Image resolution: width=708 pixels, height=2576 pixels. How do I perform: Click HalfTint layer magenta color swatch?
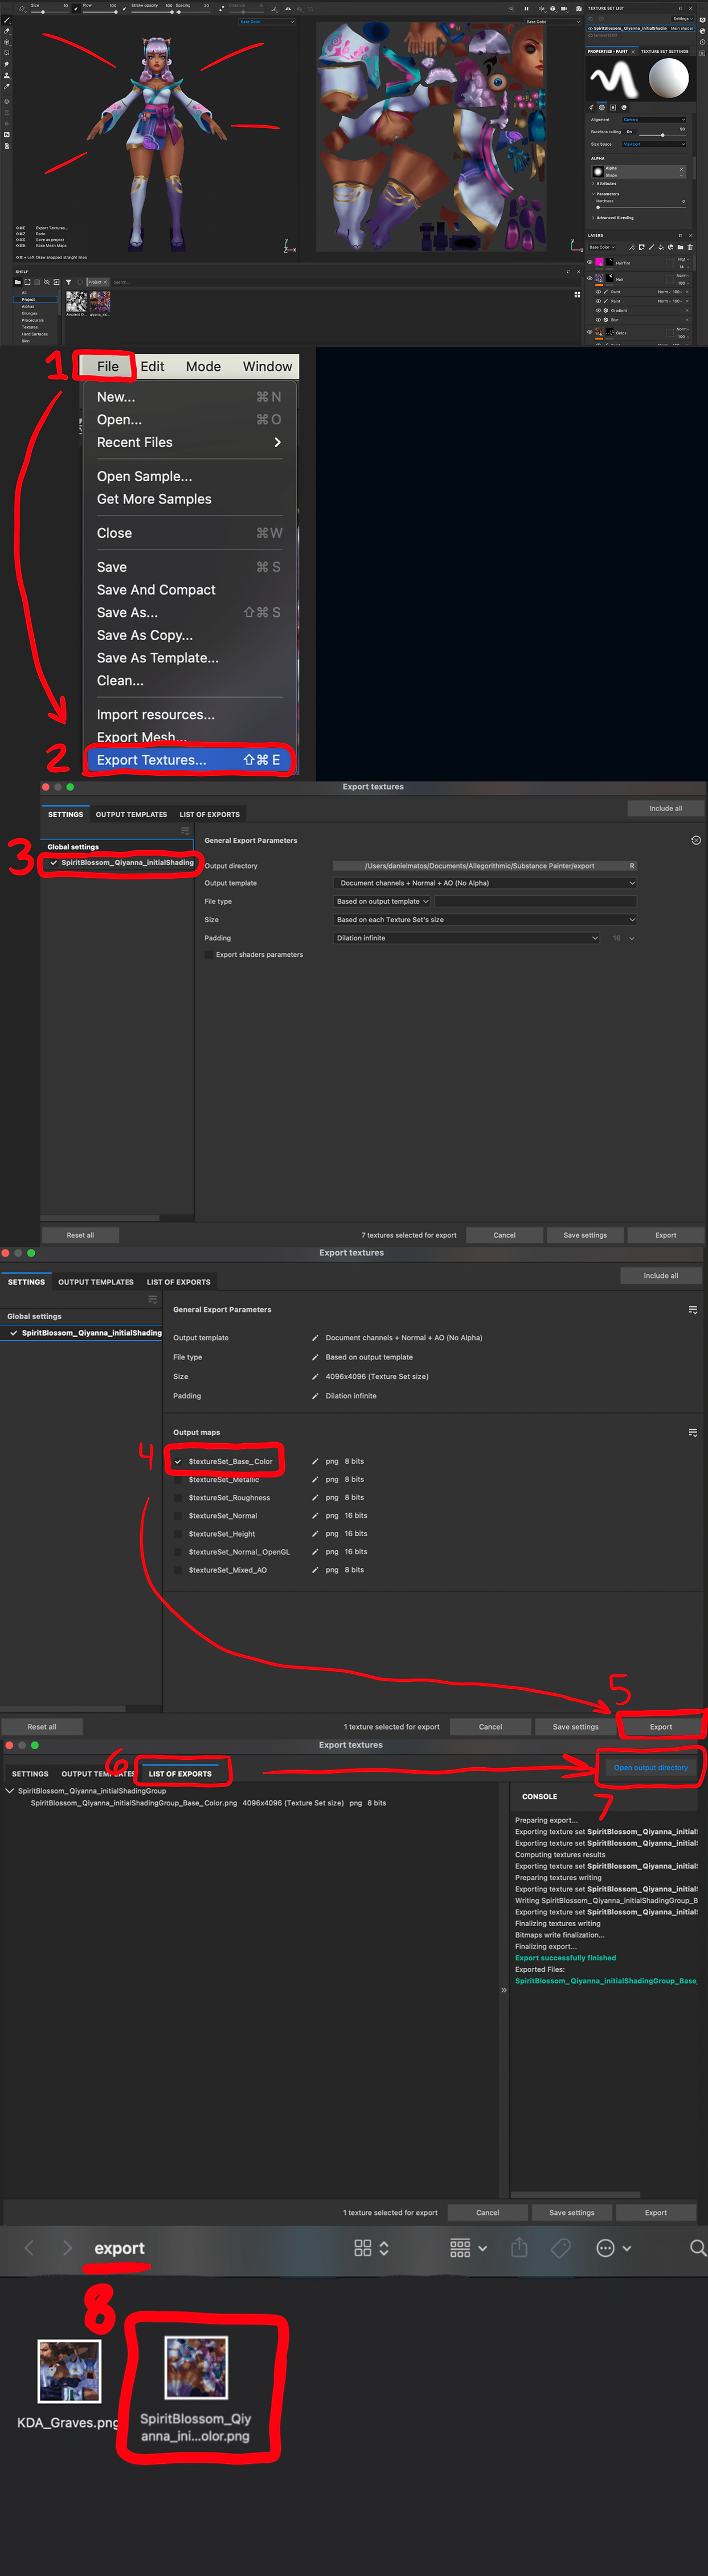(599, 262)
